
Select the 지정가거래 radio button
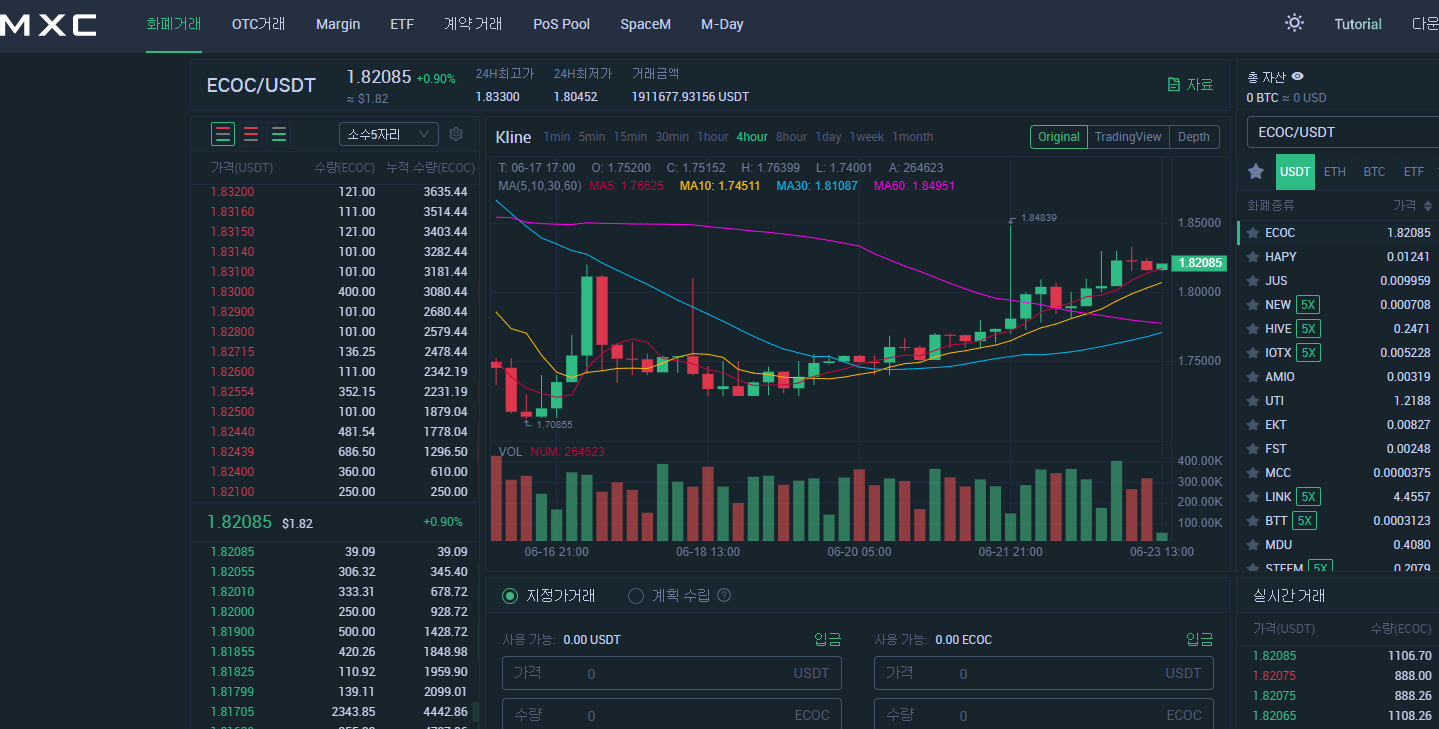(510, 596)
